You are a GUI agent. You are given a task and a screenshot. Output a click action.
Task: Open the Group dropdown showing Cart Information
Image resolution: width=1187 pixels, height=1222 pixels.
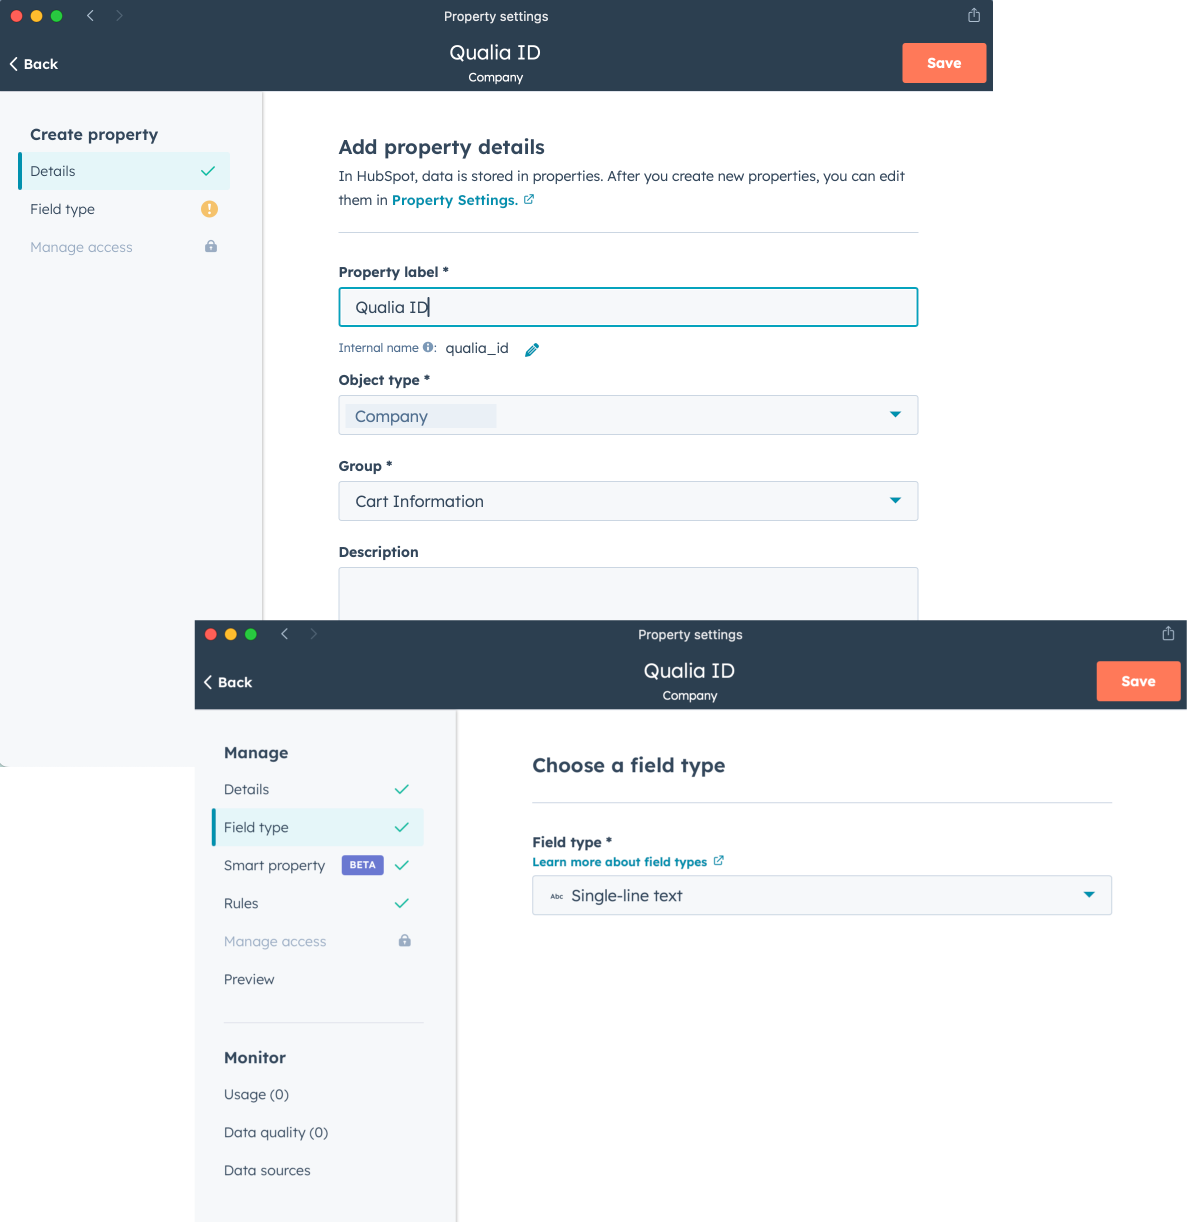(x=628, y=501)
